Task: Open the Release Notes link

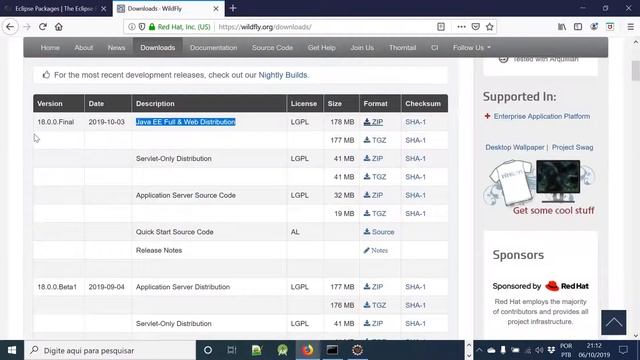Action: click(376, 251)
